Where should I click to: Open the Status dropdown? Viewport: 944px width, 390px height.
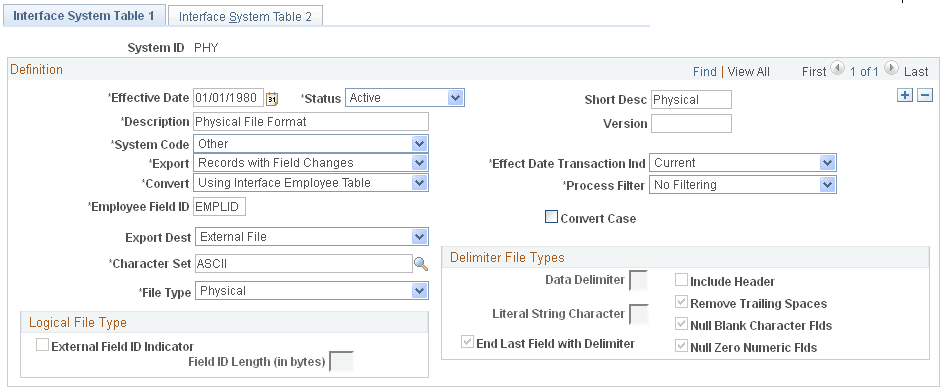(x=405, y=98)
